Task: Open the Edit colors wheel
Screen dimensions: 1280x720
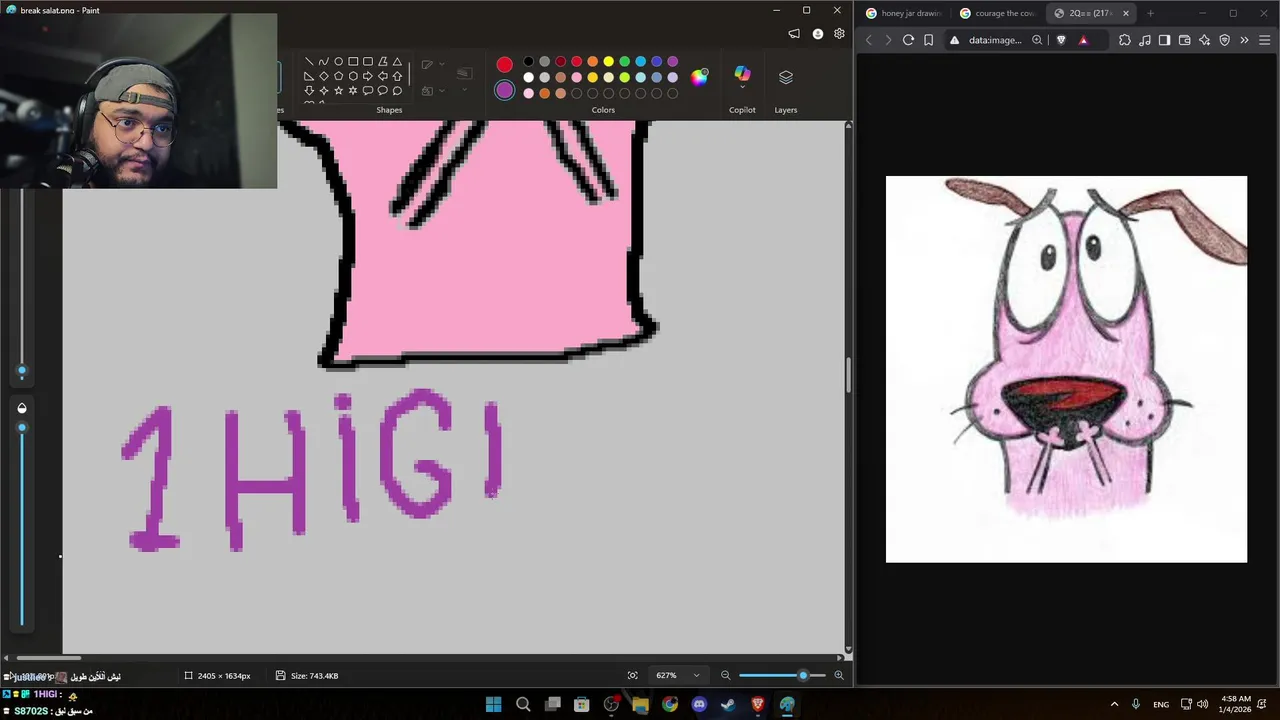Action: (699, 77)
